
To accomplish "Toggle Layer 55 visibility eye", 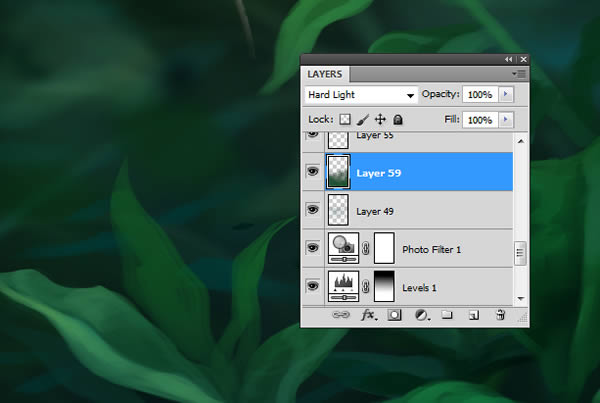I will coord(313,135).
